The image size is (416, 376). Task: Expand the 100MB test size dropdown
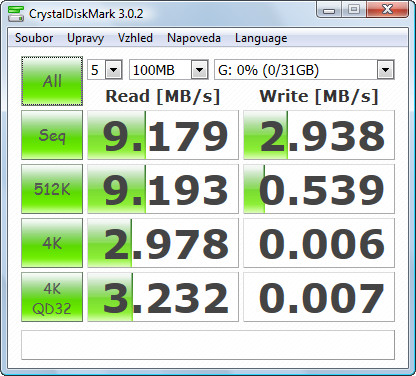[199, 70]
